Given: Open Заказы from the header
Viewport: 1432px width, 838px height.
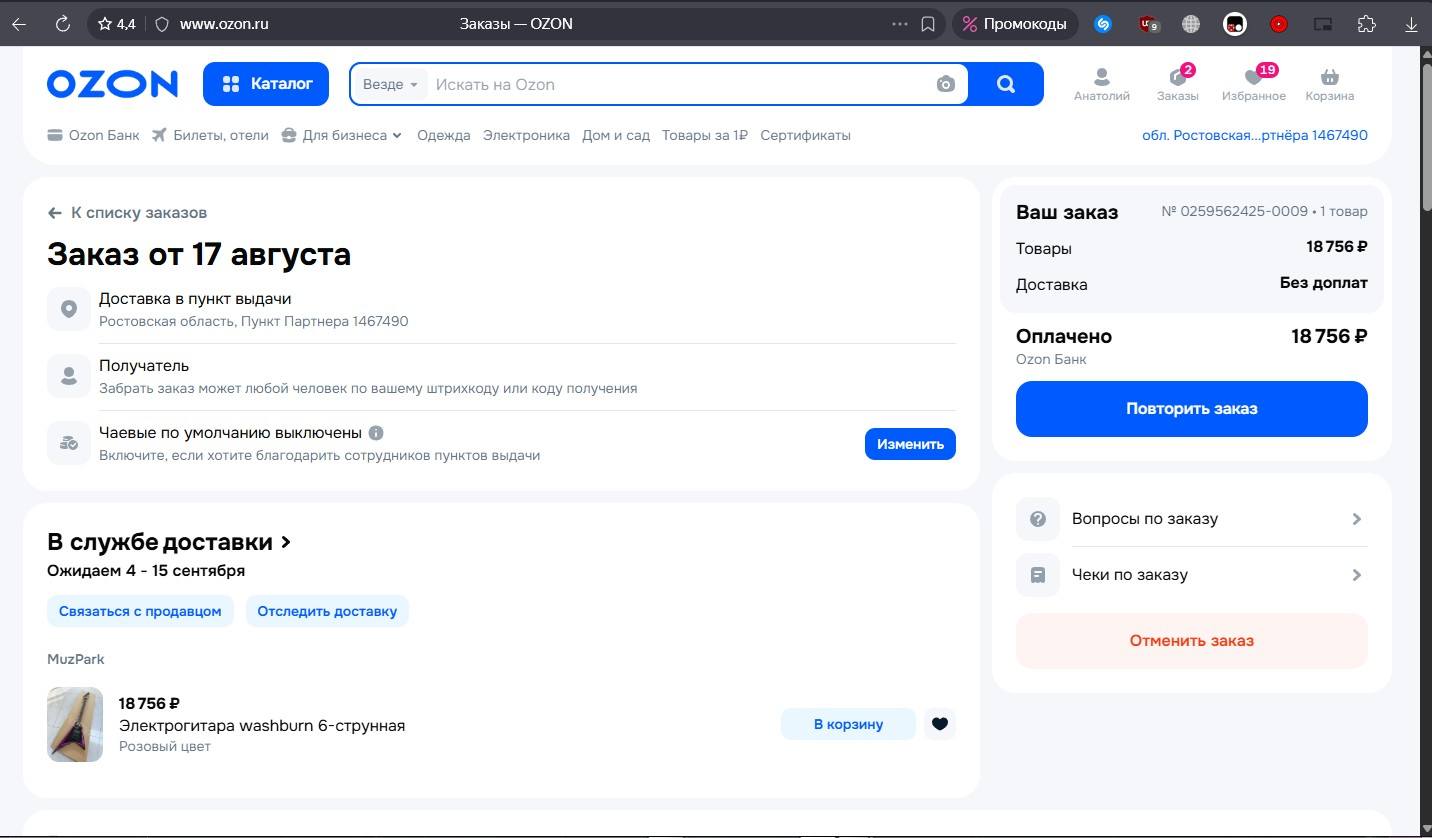Looking at the screenshot, I should point(1178,84).
